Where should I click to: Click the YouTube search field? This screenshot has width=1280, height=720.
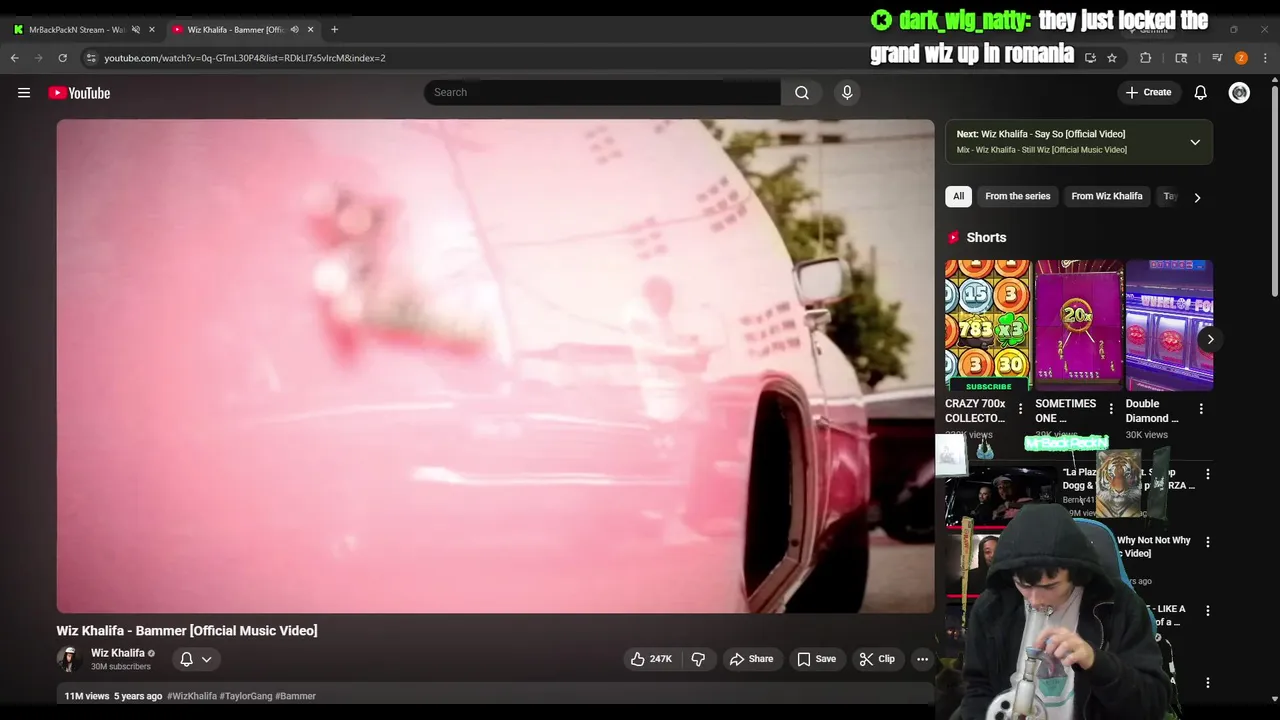coord(602,92)
